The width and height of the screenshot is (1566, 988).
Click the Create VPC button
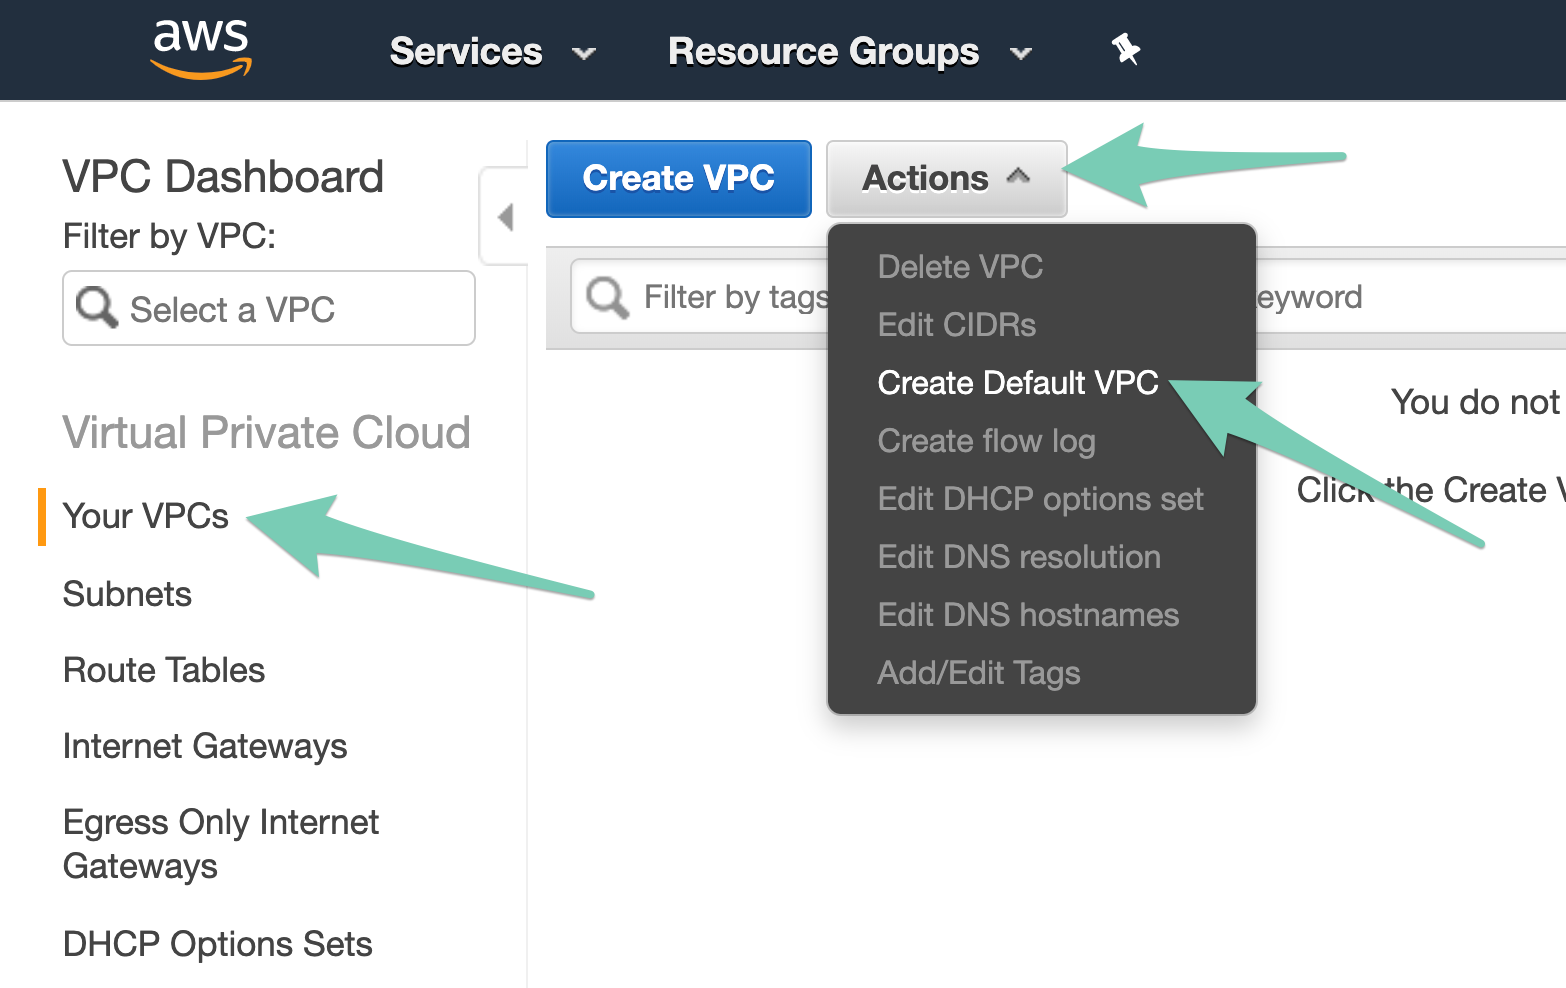point(679,178)
